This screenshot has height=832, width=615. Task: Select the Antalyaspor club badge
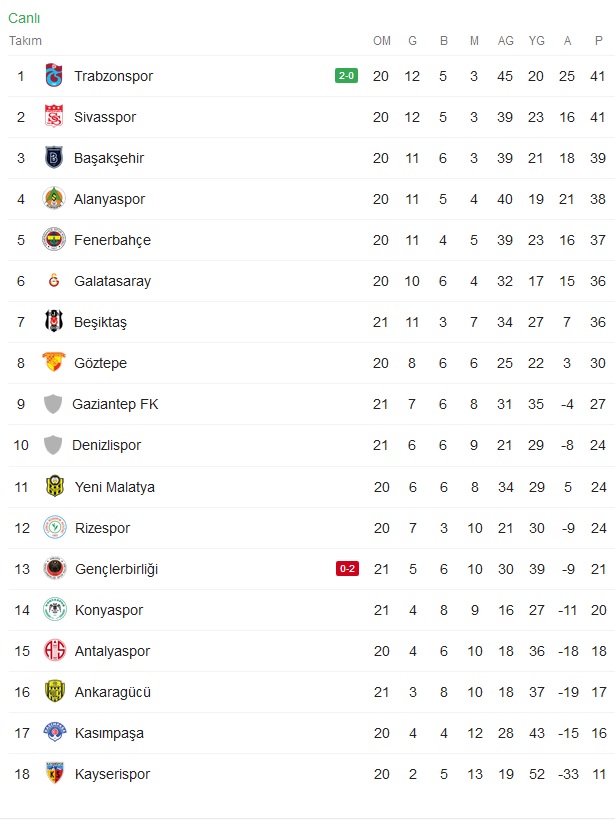point(55,651)
